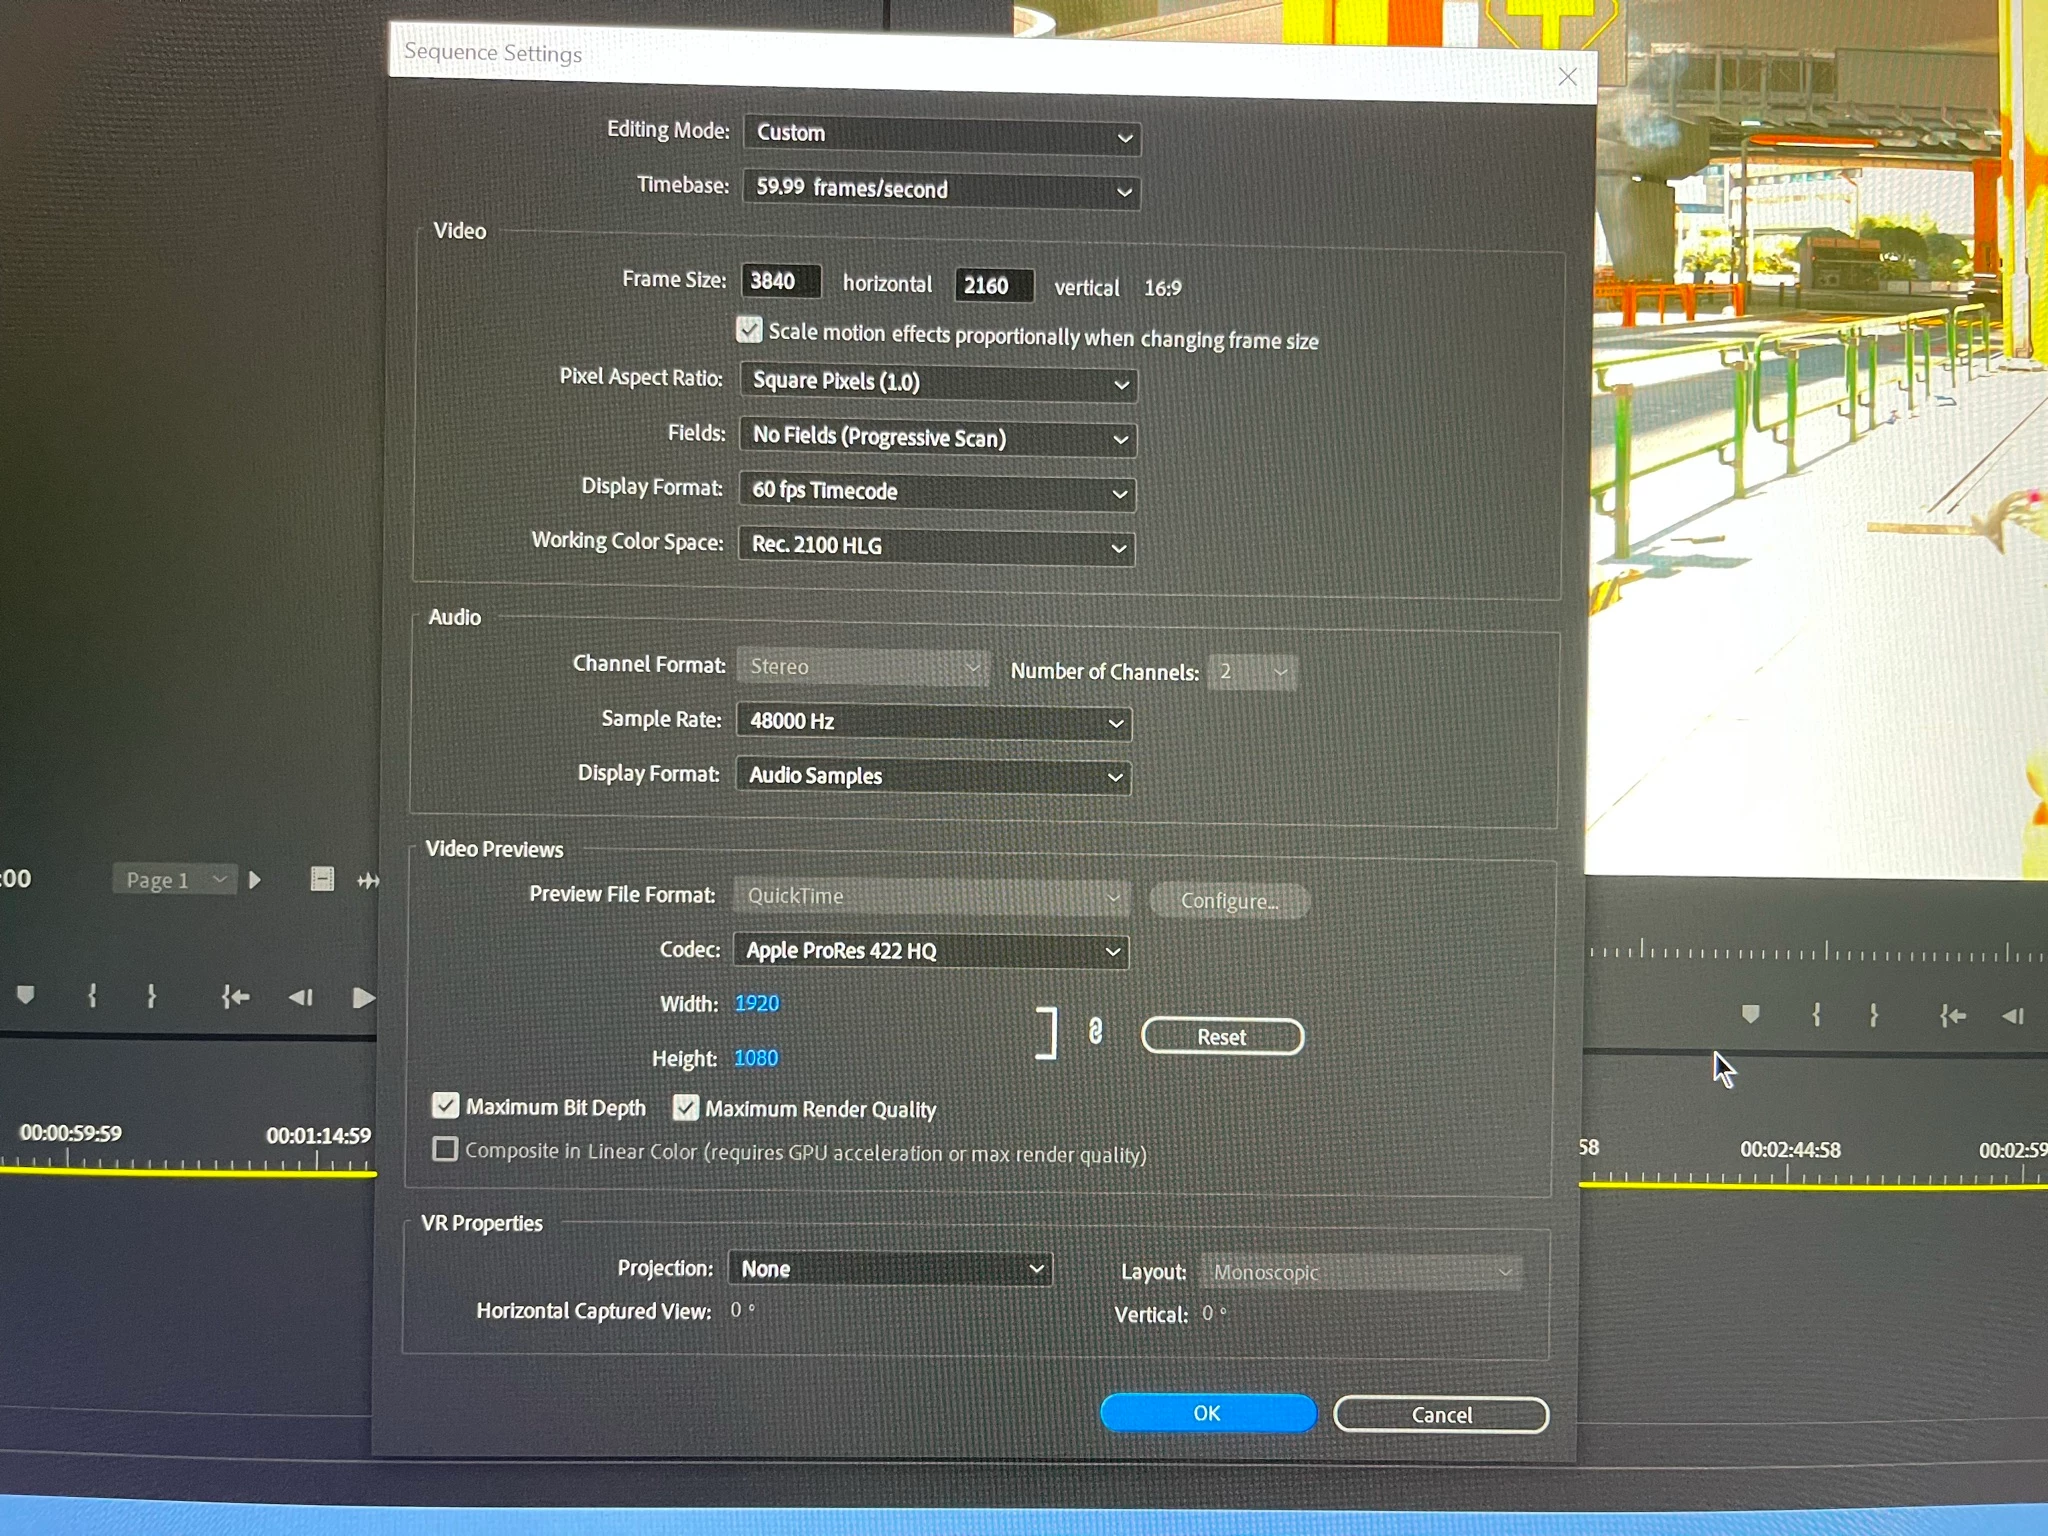Enable Composite in Linear Color checkbox
This screenshot has width=2048, height=1536.
[445, 1149]
